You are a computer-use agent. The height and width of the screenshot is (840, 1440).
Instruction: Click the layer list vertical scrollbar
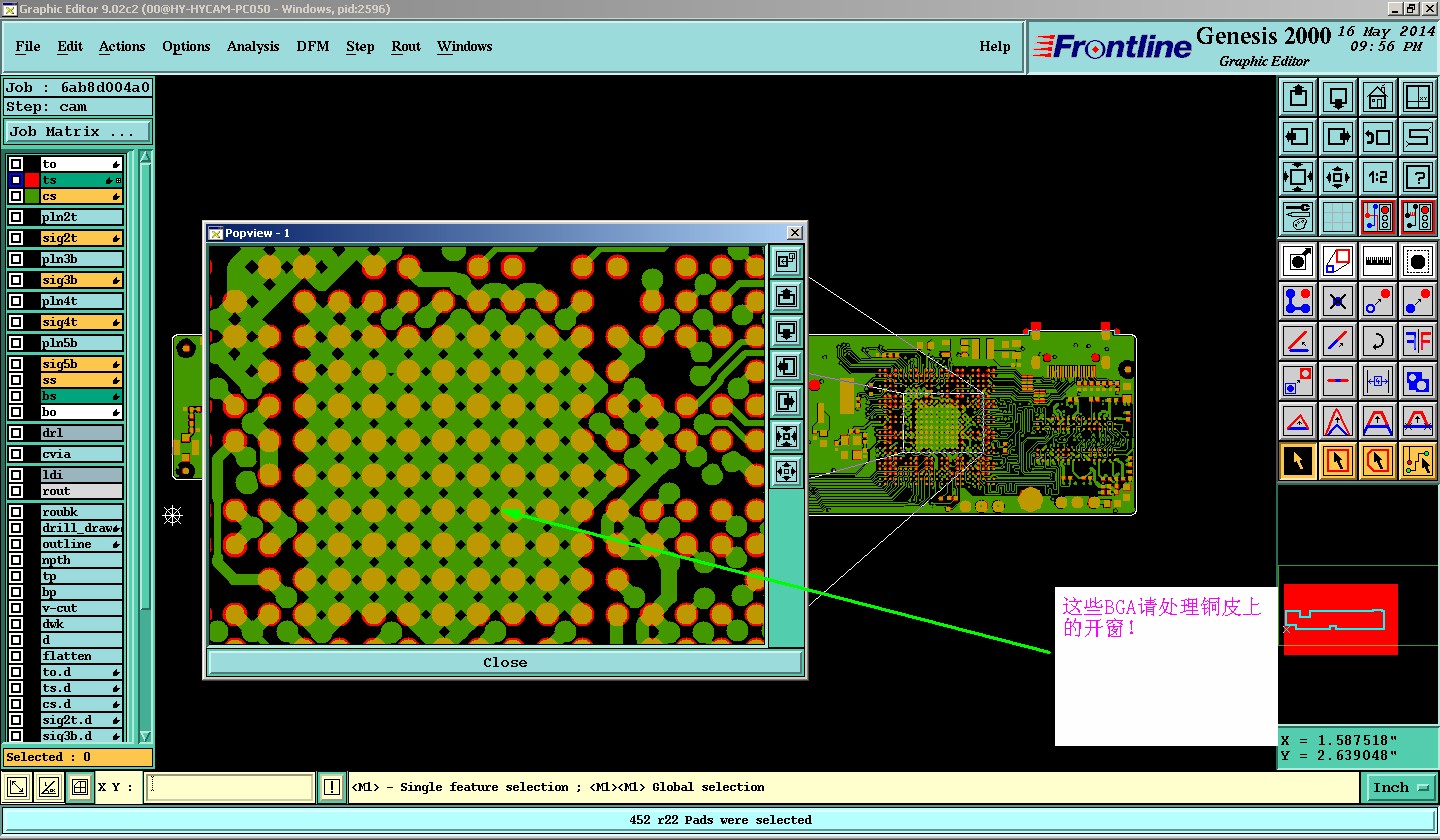[145, 445]
